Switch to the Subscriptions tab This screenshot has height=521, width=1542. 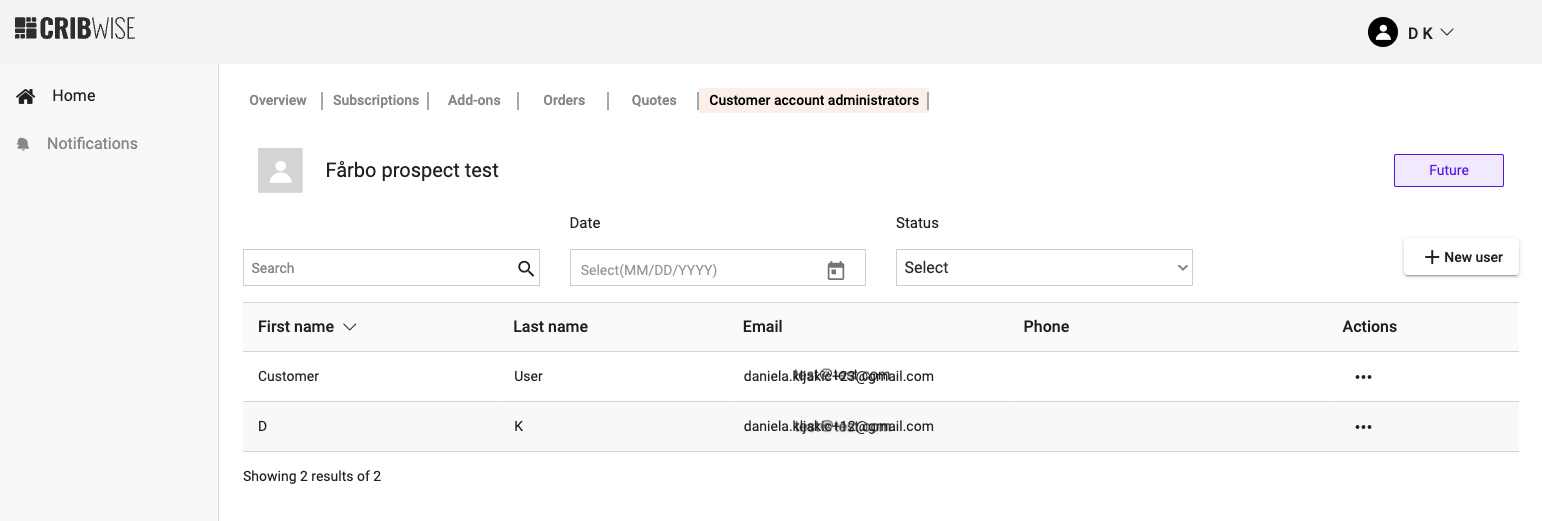point(376,100)
